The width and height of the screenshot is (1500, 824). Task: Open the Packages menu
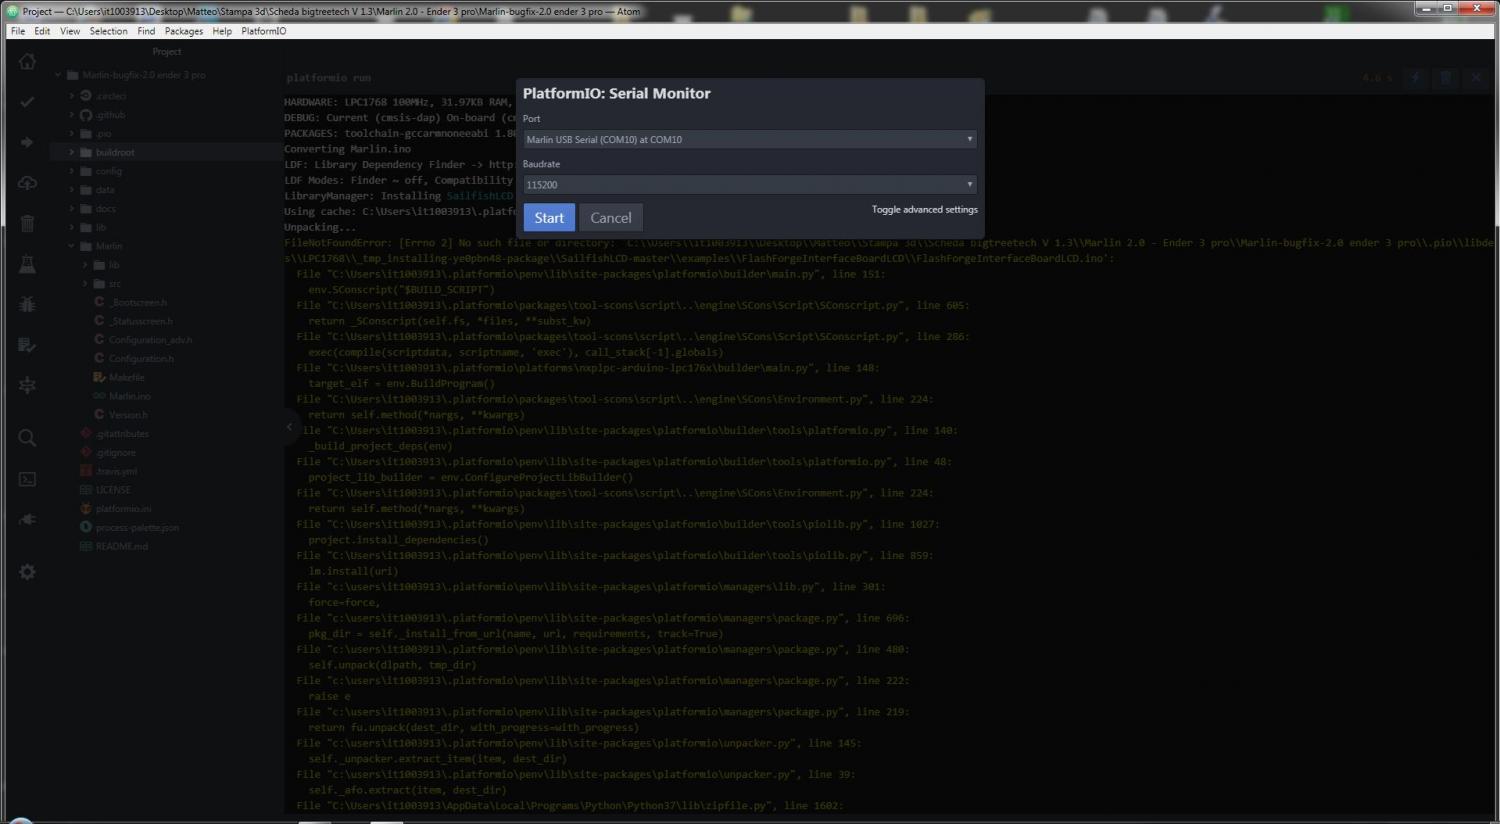click(x=183, y=31)
